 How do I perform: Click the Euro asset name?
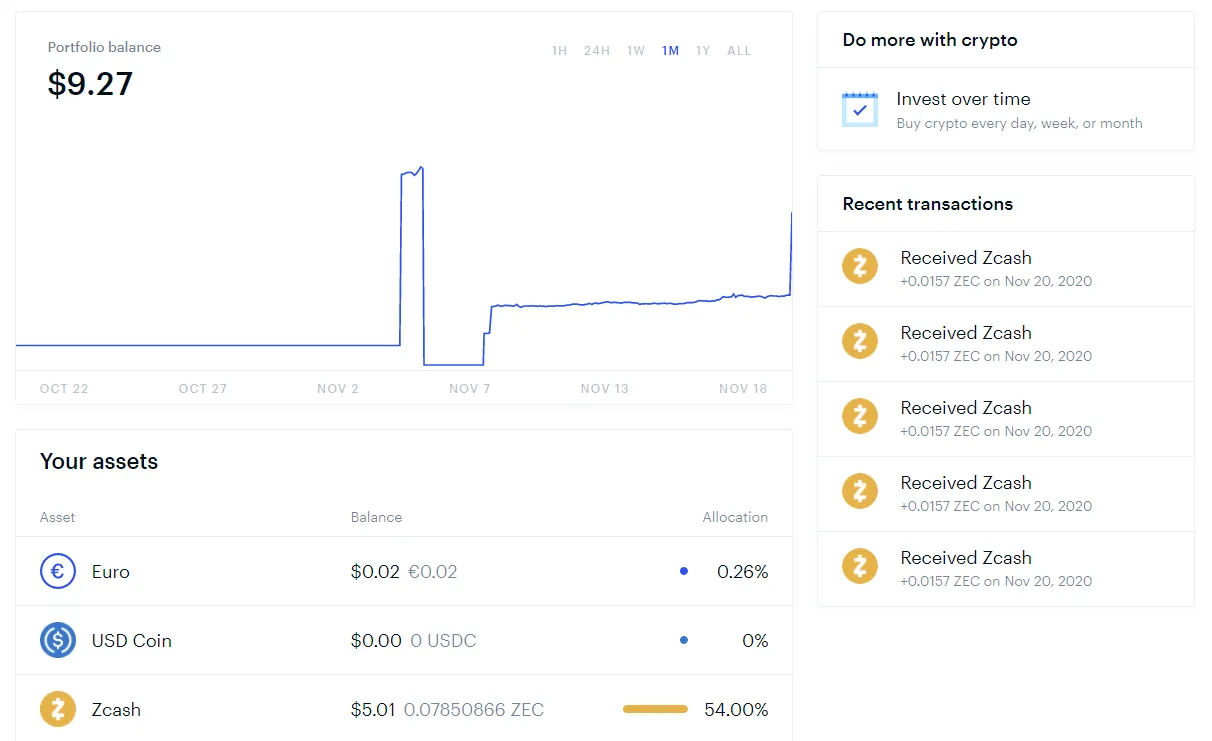coord(111,572)
